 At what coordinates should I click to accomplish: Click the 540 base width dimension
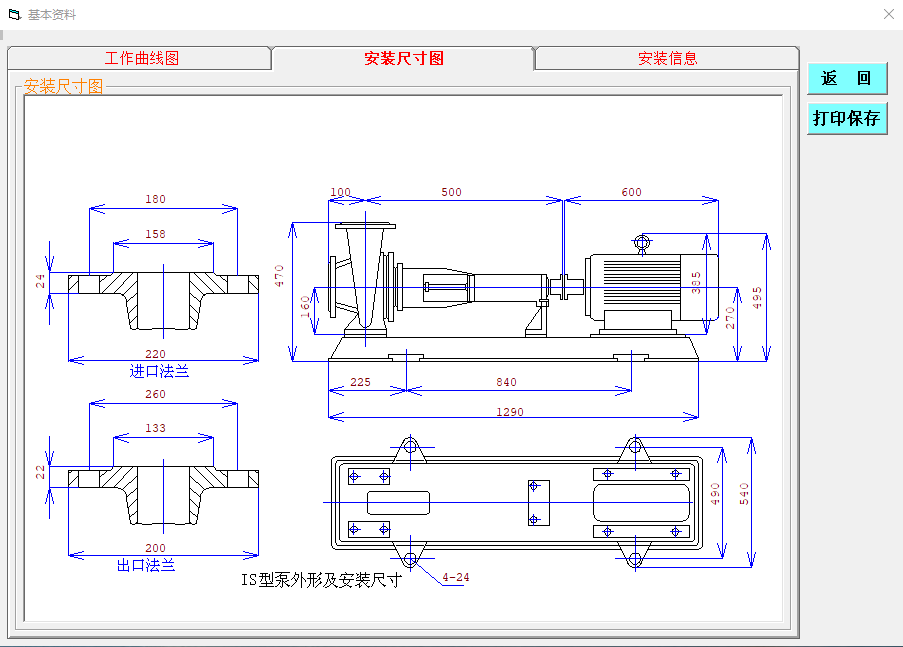pyautogui.click(x=744, y=494)
